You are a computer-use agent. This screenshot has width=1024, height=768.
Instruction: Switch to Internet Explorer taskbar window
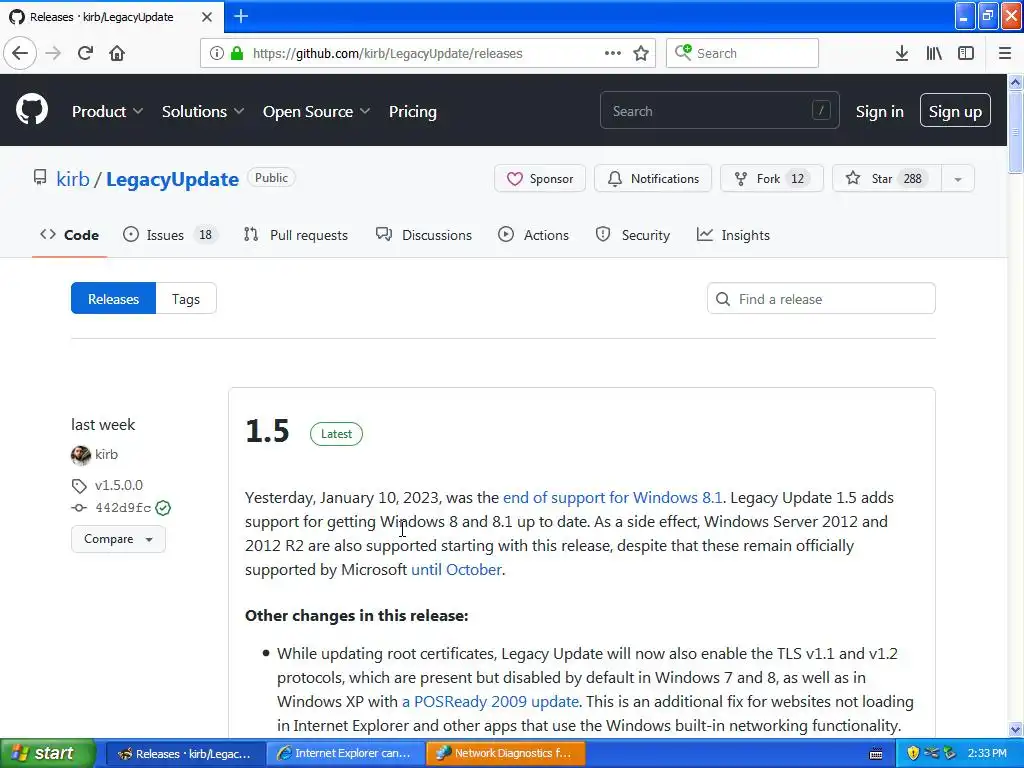coord(345,754)
